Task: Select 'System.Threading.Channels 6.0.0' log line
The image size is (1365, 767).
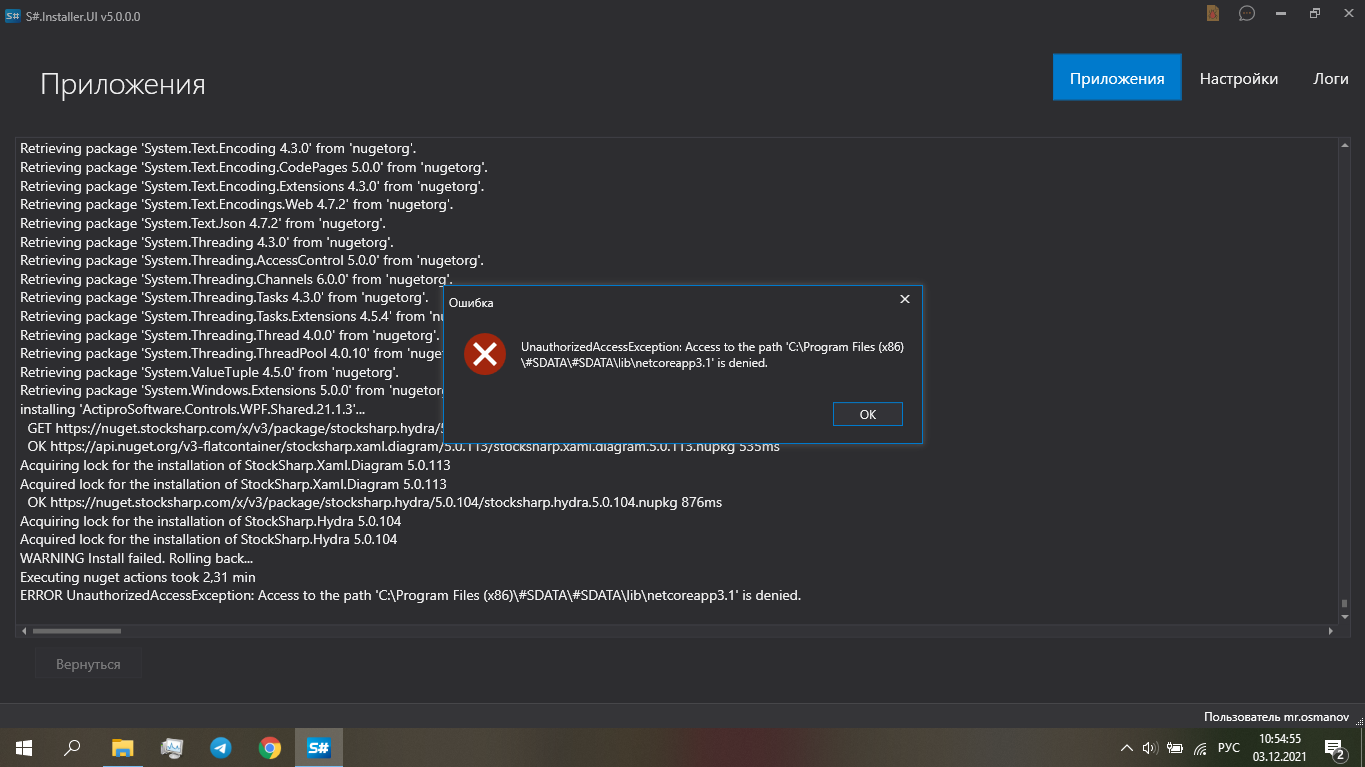Action: (x=236, y=279)
